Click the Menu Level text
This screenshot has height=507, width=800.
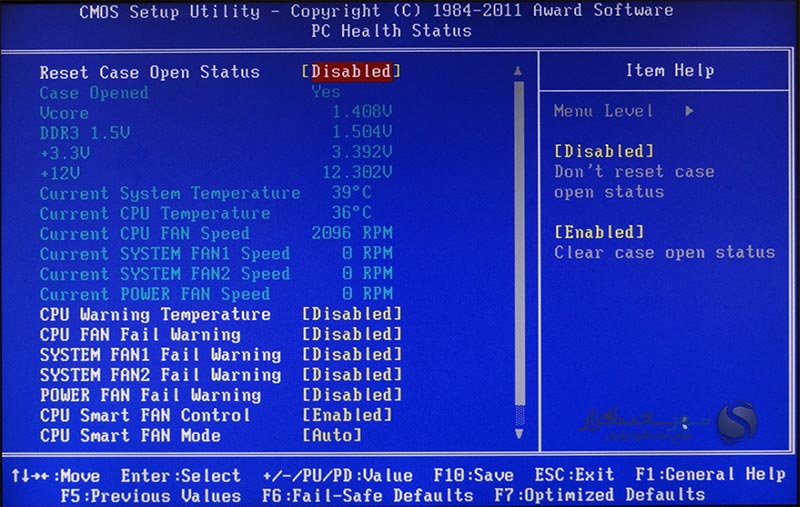tap(603, 111)
